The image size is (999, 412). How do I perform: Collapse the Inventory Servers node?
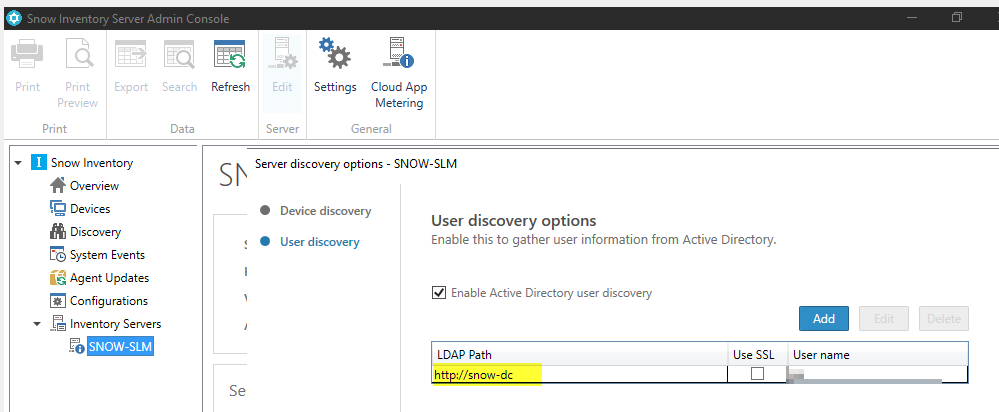click(37, 323)
